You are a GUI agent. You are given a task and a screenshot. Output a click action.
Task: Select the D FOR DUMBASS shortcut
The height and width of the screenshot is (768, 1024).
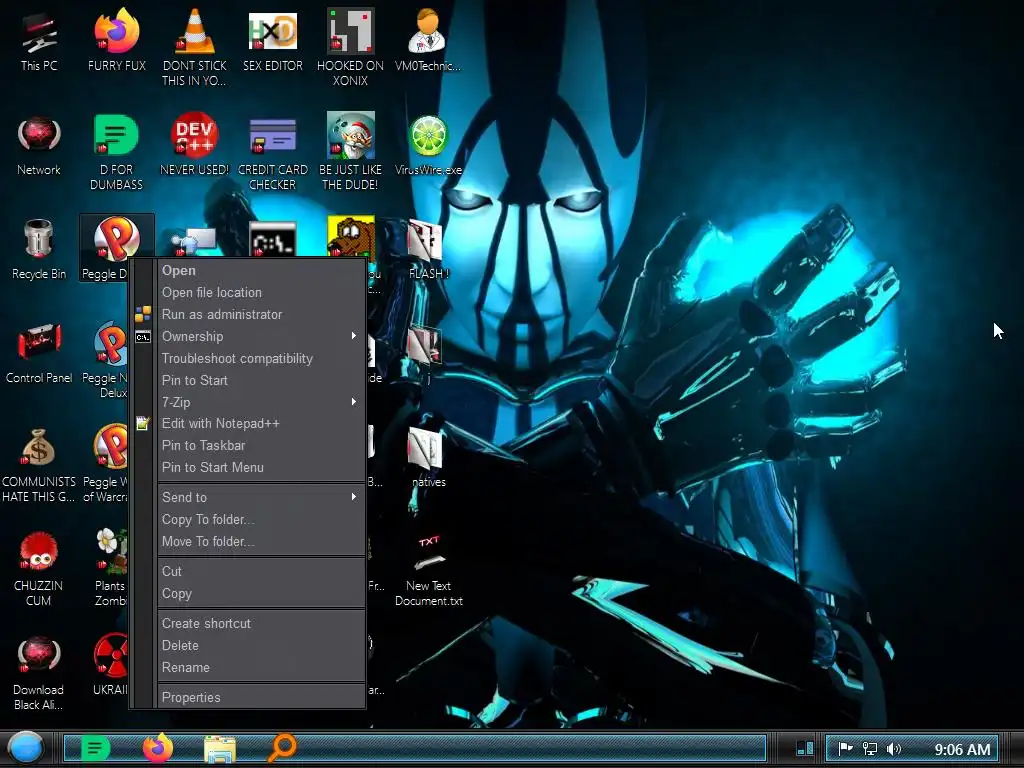click(116, 152)
